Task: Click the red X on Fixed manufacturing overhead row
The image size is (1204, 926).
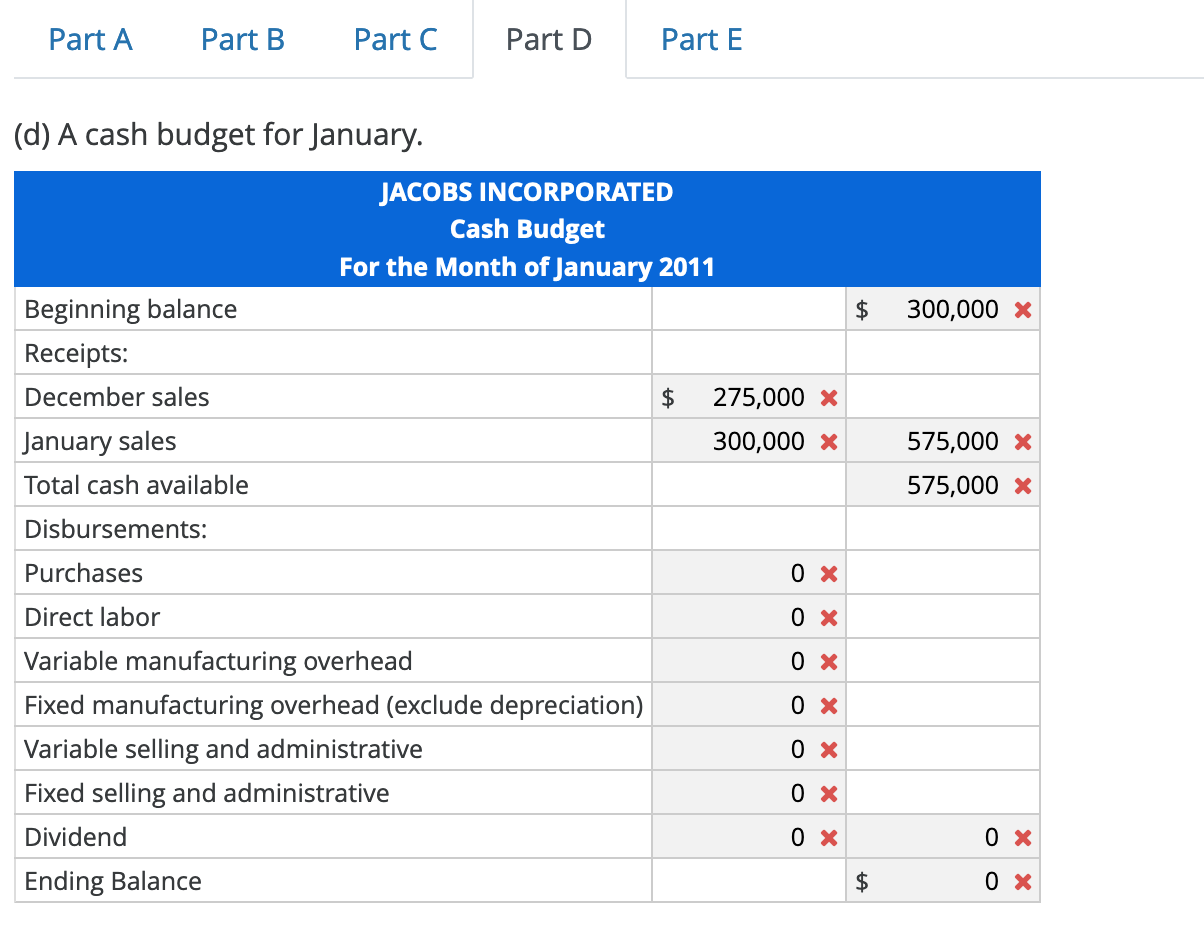Action: click(828, 704)
